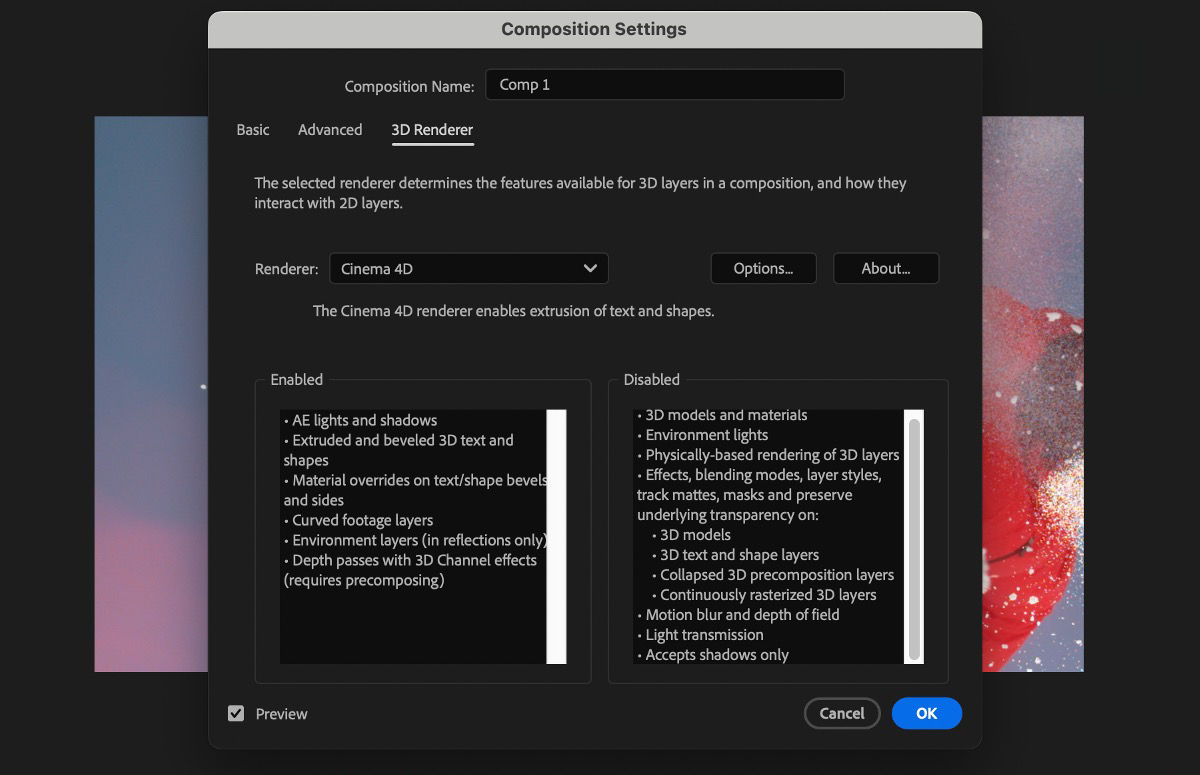This screenshot has height=775, width=1200.
Task: Open the Advanced tab
Action: tap(330, 130)
